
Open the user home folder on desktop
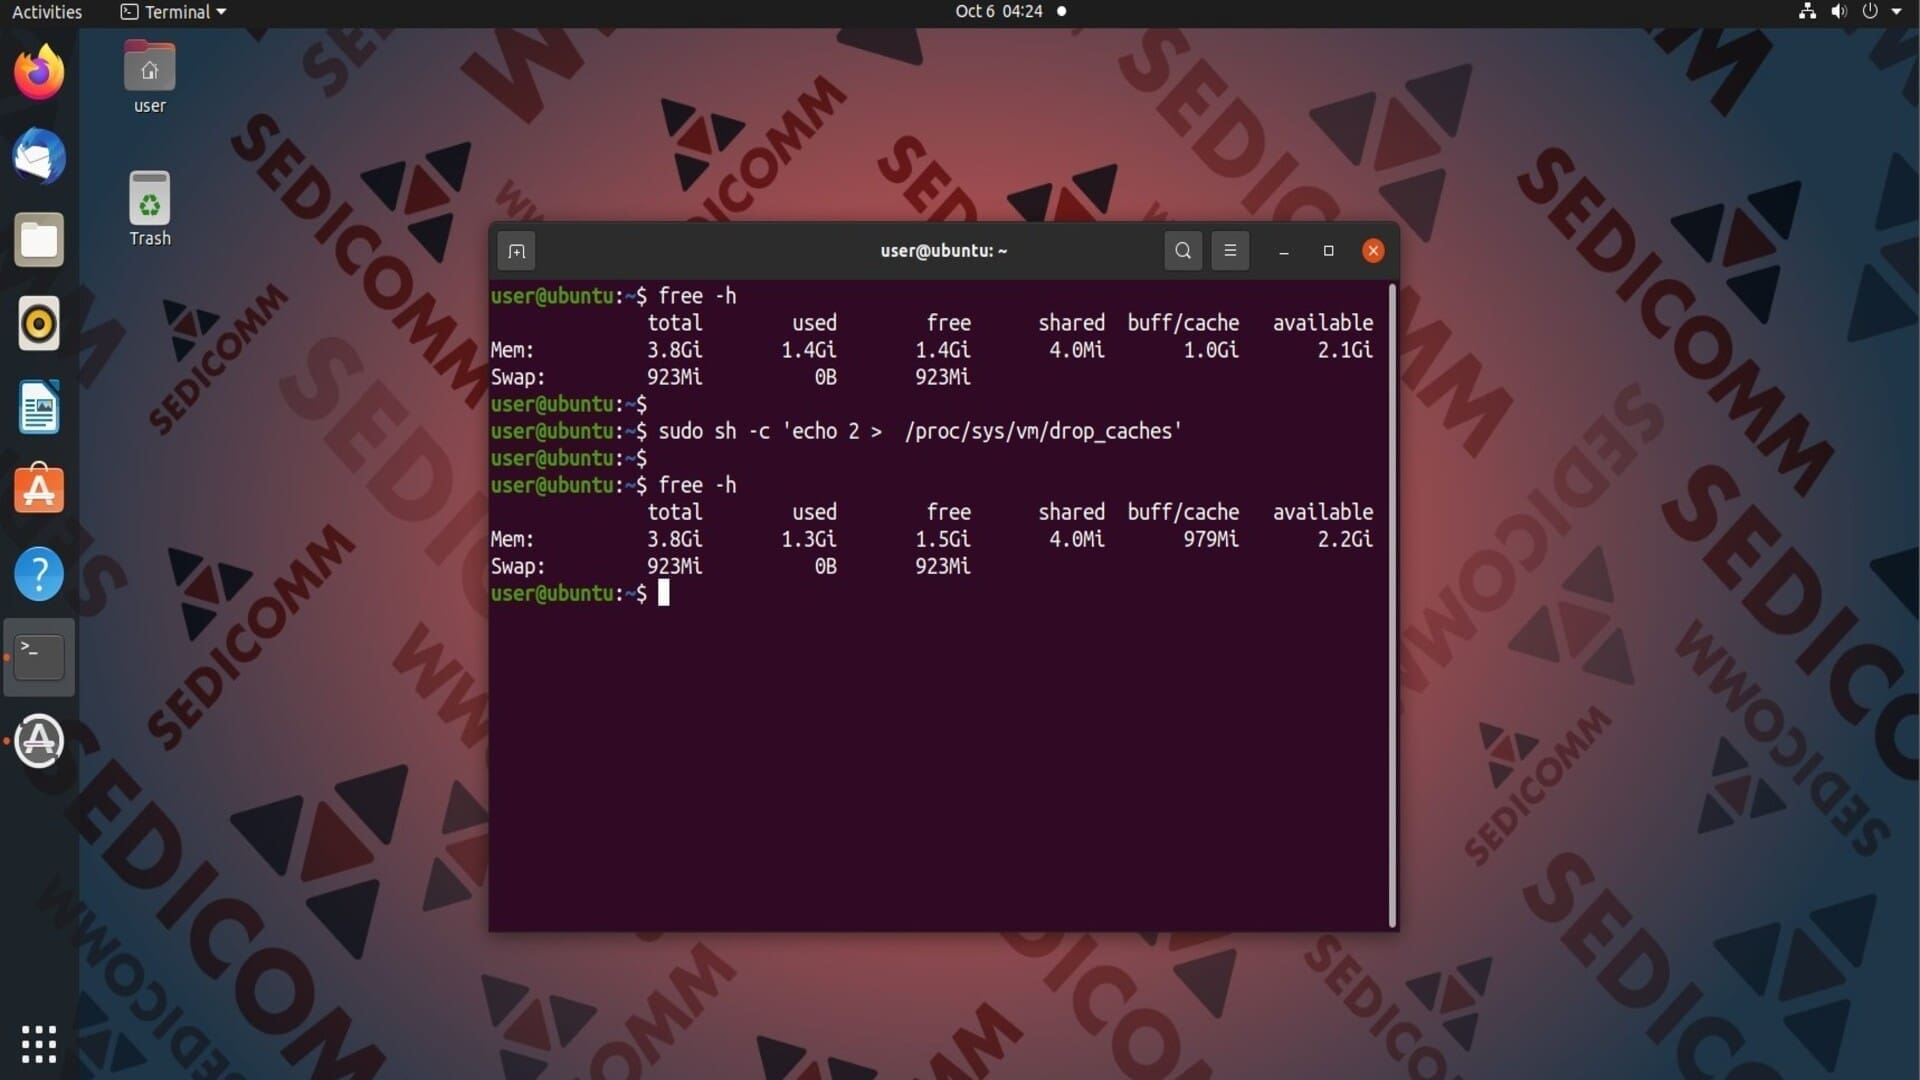click(x=149, y=78)
